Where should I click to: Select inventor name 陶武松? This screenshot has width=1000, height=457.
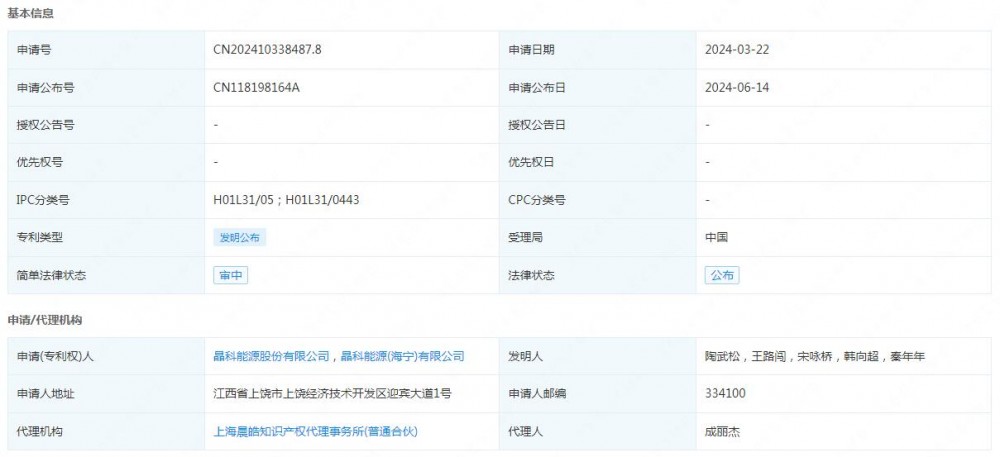pos(720,356)
